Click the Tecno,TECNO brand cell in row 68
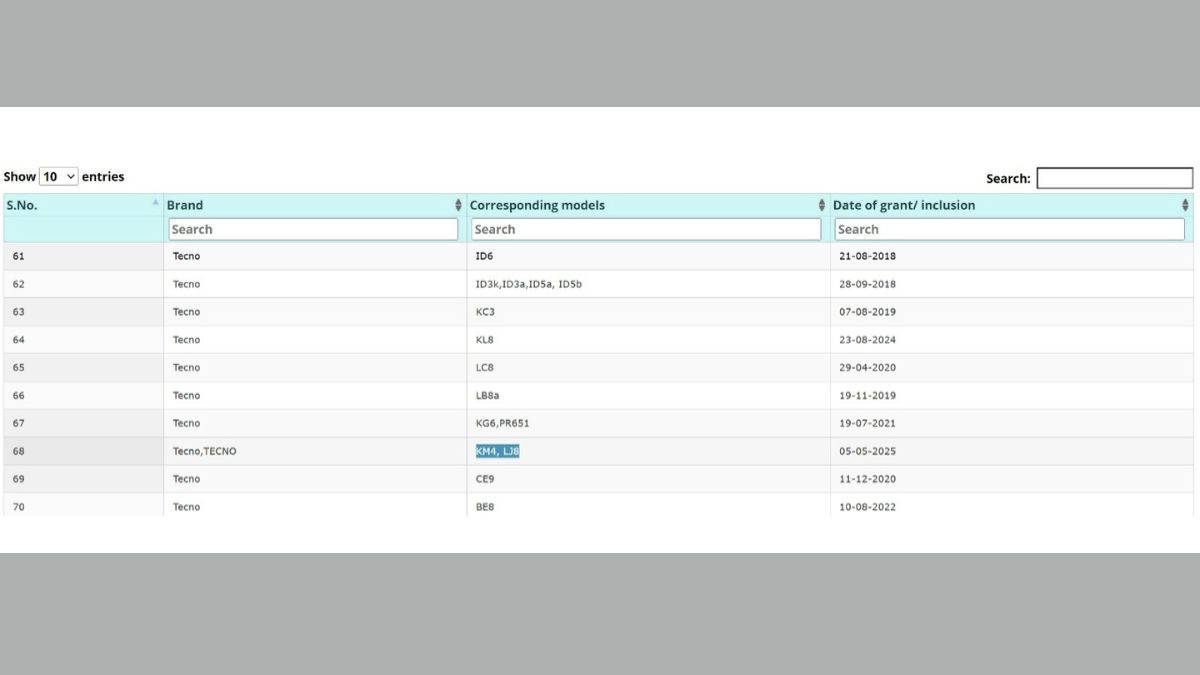Viewport: 1200px width, 675px height. click(204, 451)
